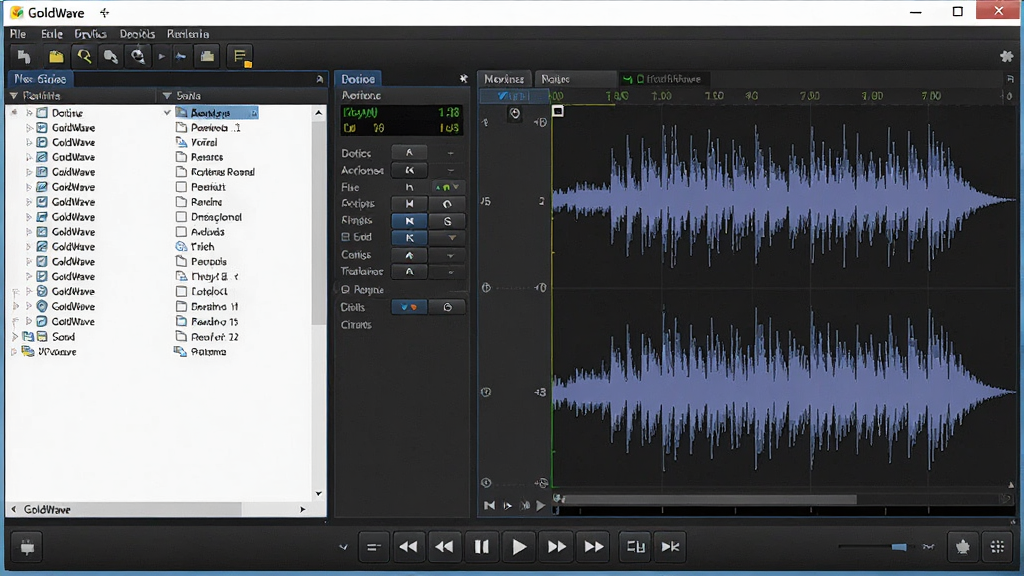Image resolution: width=1024 pixels, height=576 pixels.
Task: Click the S button in the Slngrs row
Action: pos(447,221)
